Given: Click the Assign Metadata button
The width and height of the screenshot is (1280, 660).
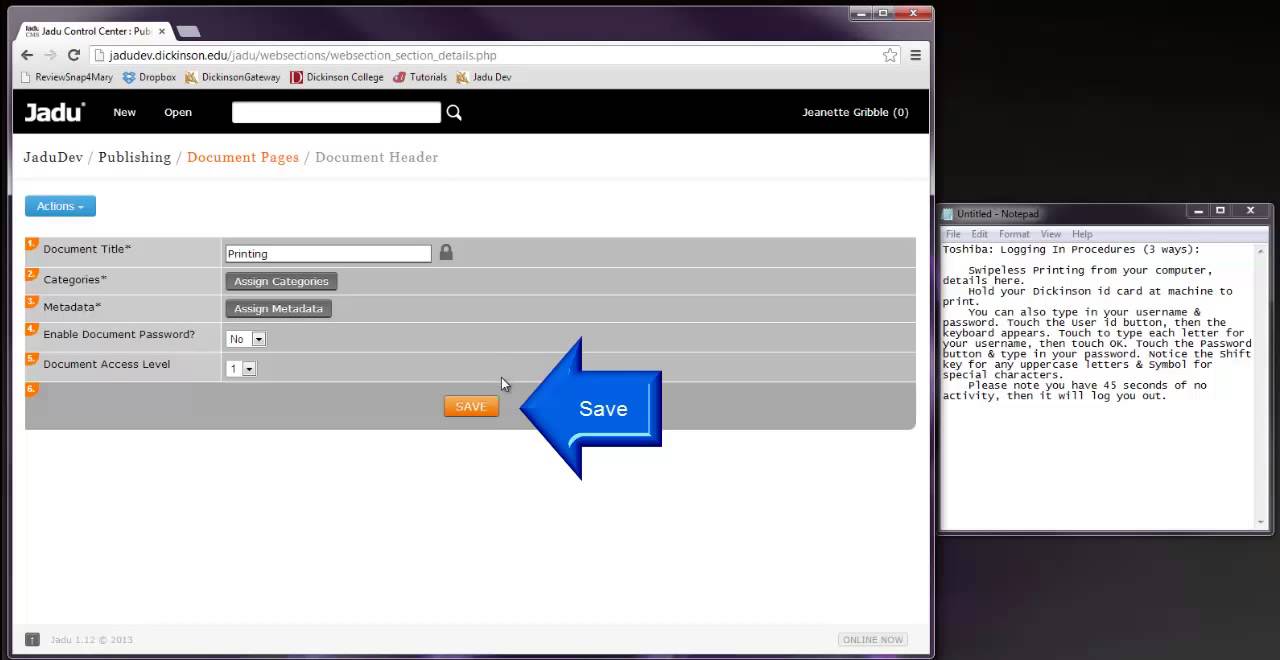Looking at the screenshot, I should click(x=278, y=309).
